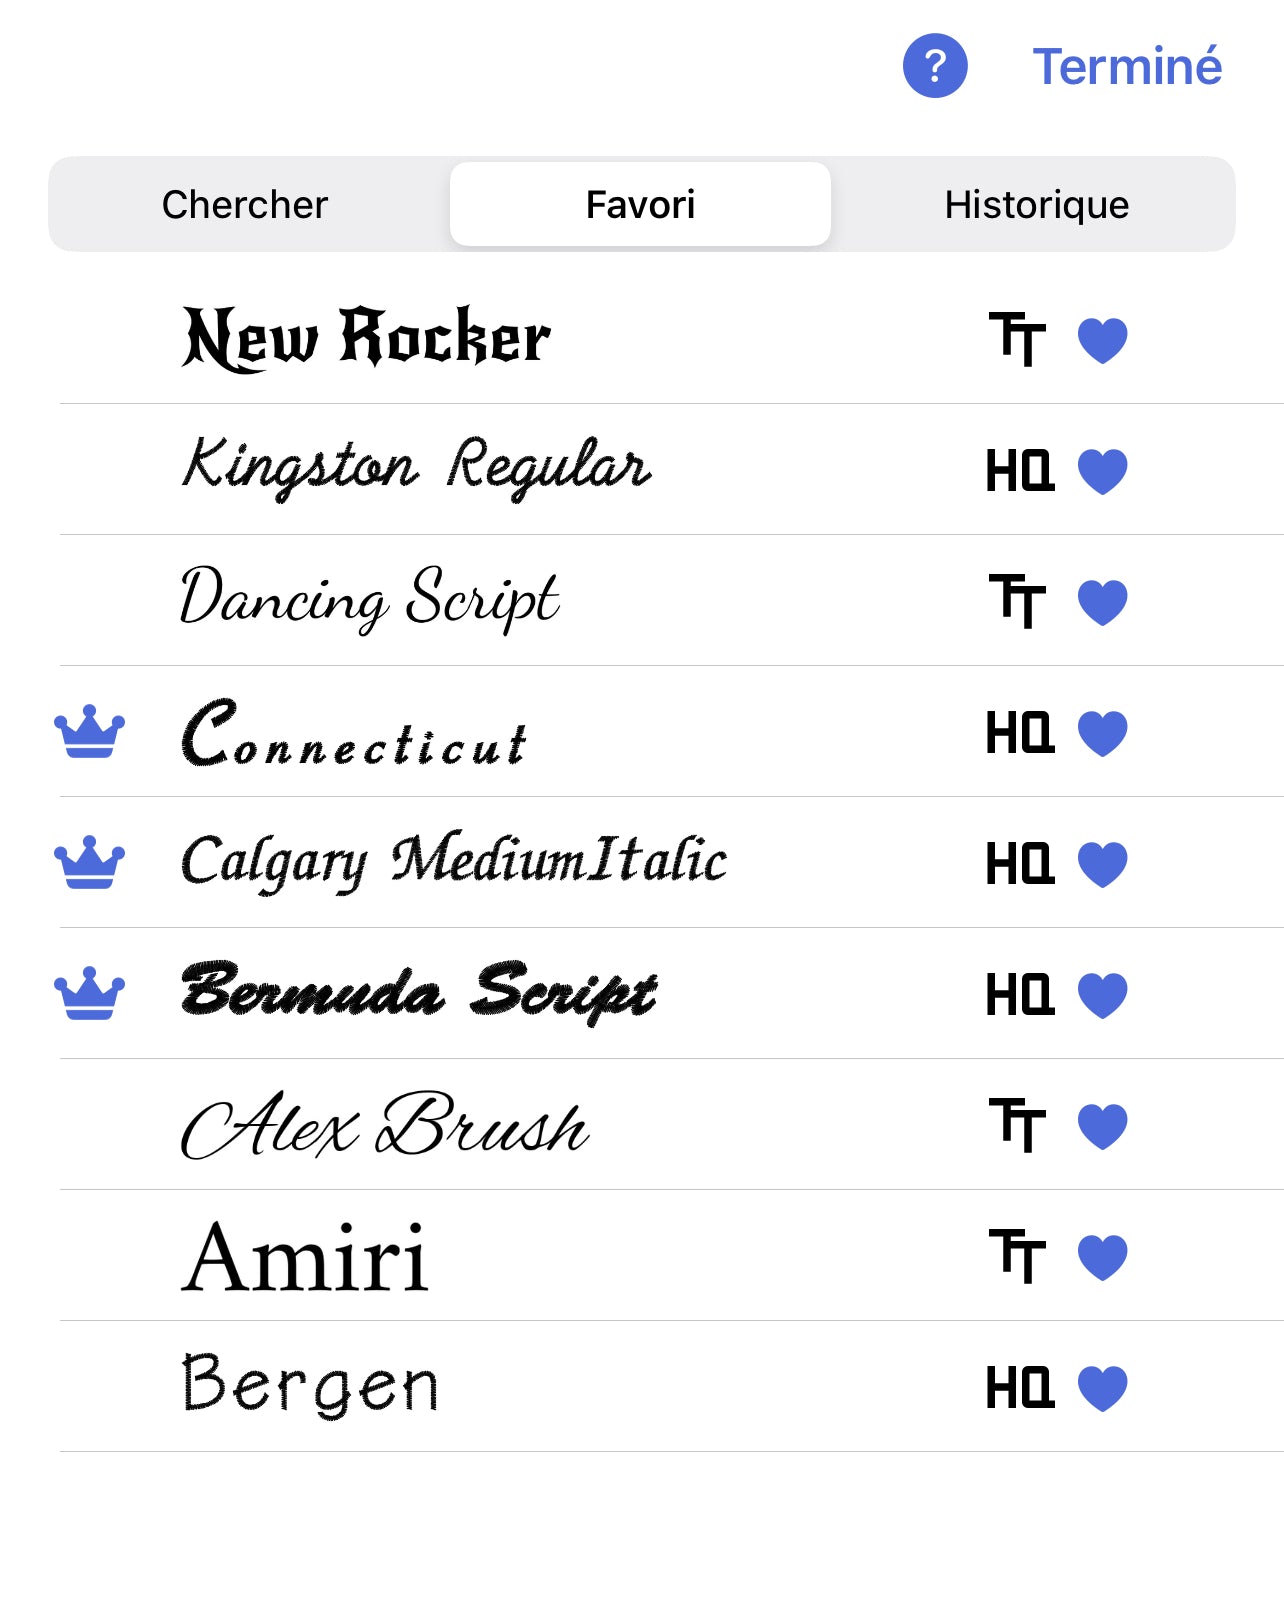The width and height of the screenshot is (1284, 1600).
Task: Select the Favori tab
Action: [x=640, y=204]
